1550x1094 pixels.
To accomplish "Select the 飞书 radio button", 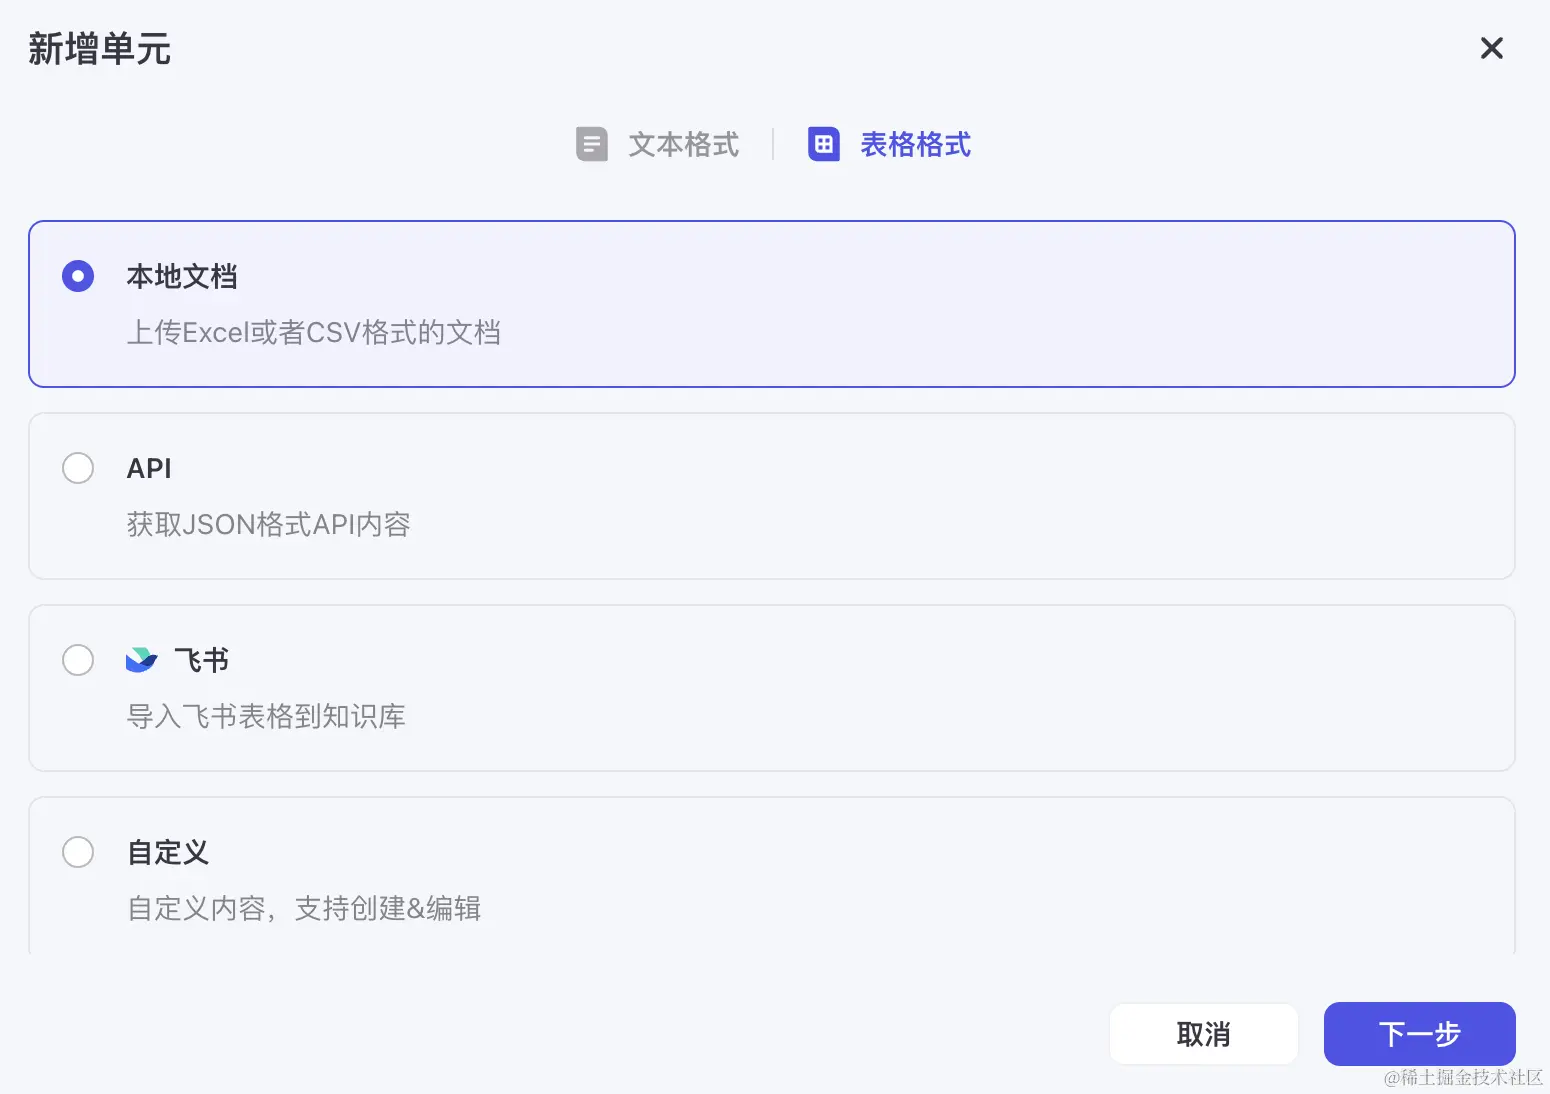I will [78, 660].
